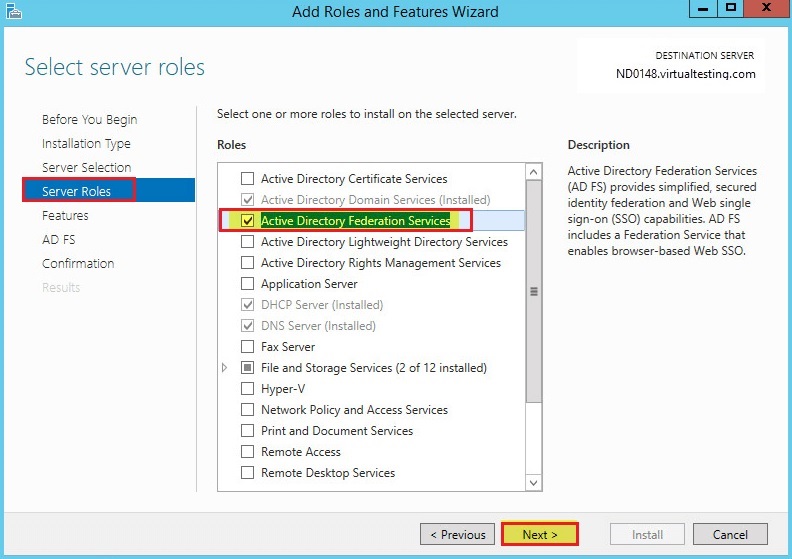Tick the Active Directory Certificate Services checkbox

point(248,179)
